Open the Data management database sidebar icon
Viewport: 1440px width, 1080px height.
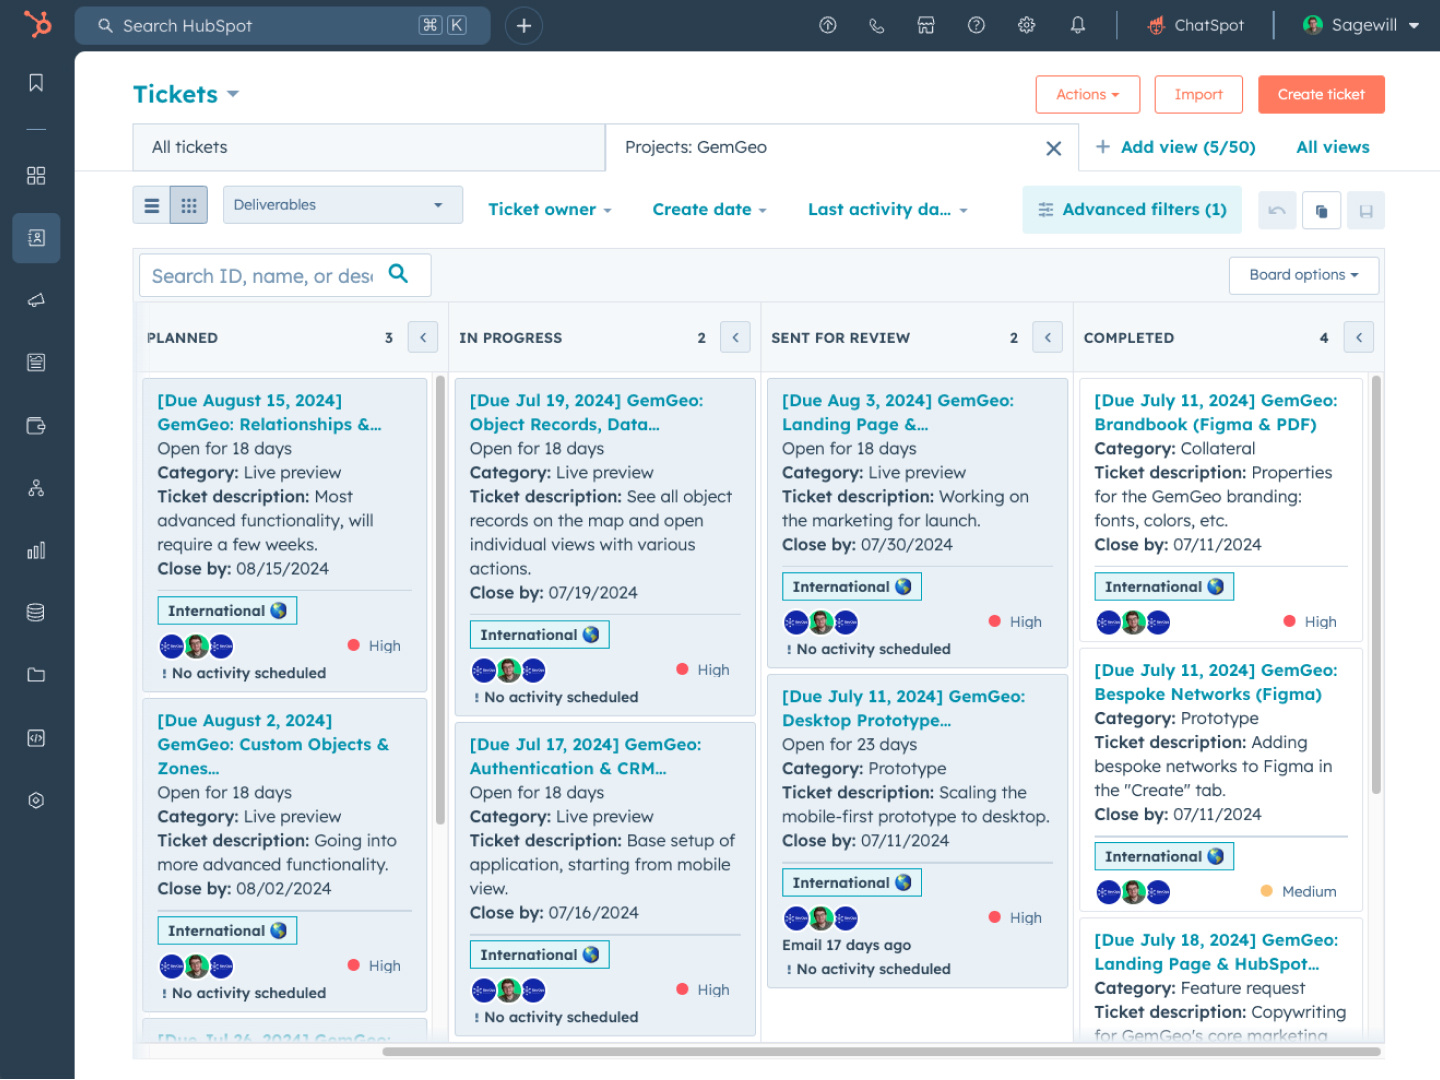36,612
